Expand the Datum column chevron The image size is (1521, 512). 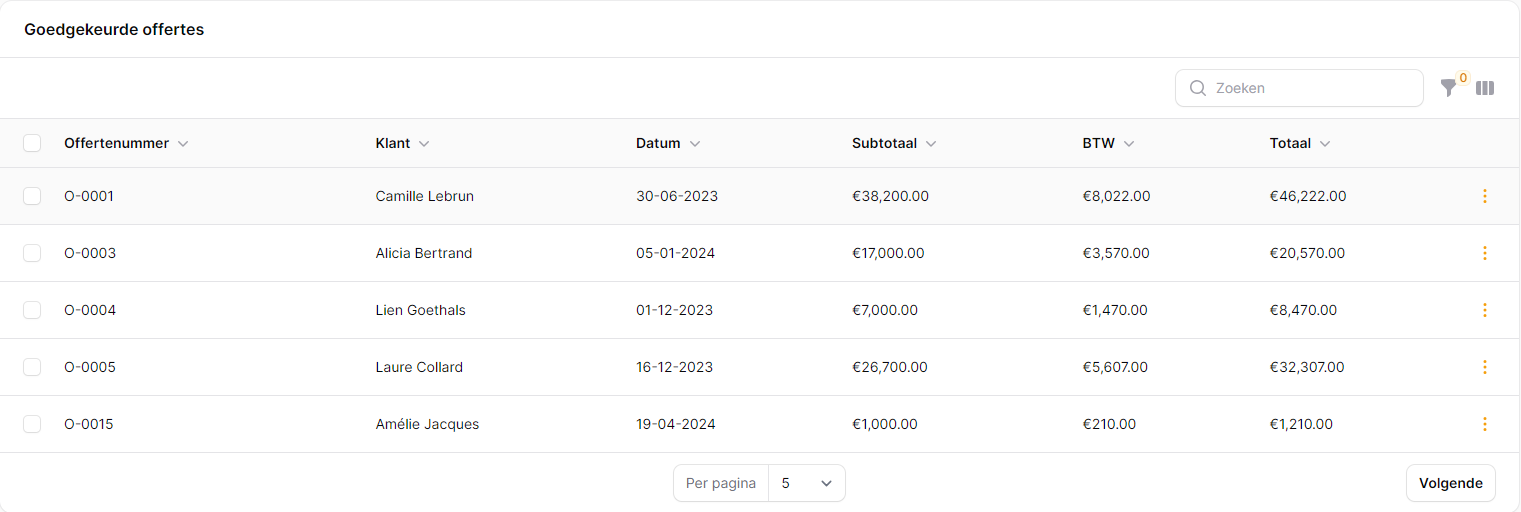click(x=695, y=144)
